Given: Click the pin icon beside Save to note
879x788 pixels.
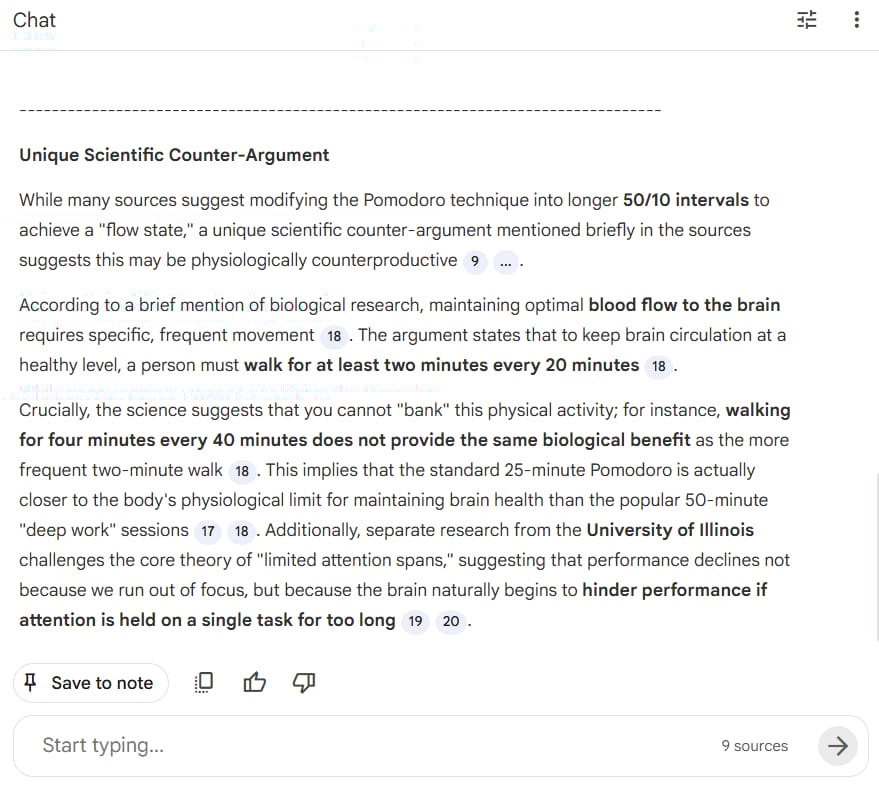Looking at the screenshot, I should tap(29, 682).
